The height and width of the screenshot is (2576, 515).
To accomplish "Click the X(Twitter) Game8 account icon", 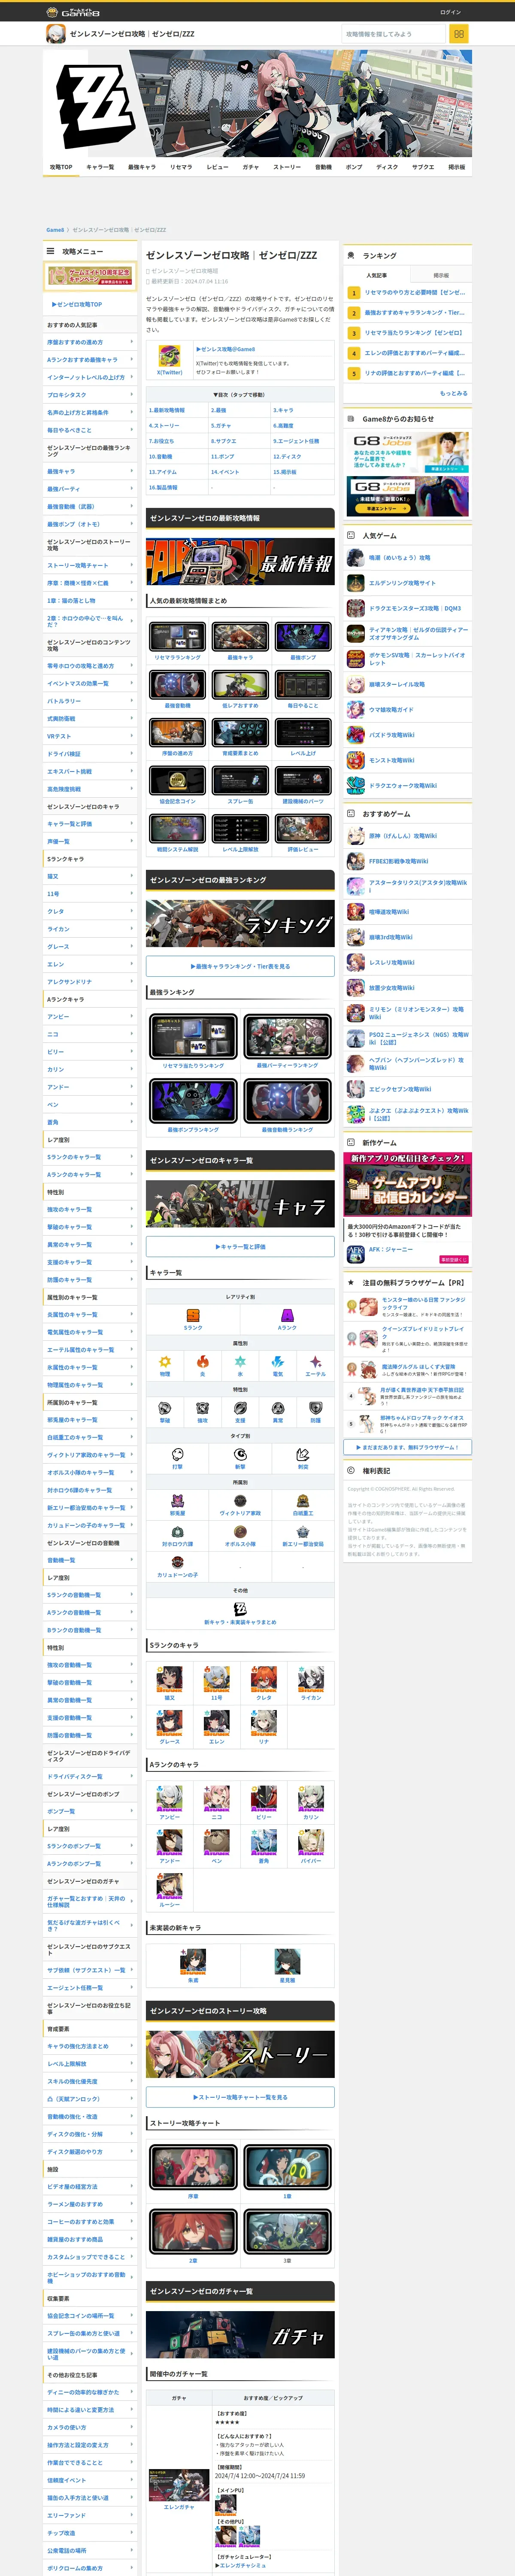I will 170,355.
